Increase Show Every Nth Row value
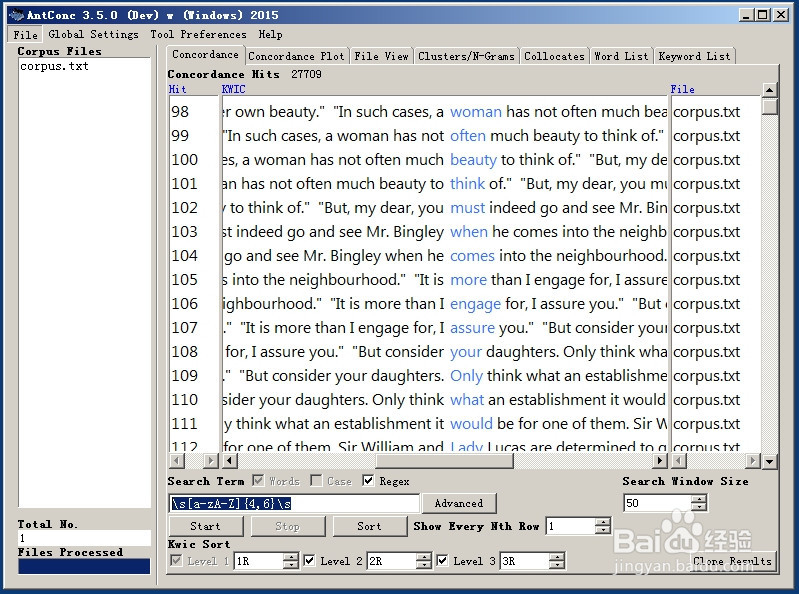 [x=603, y=522]
